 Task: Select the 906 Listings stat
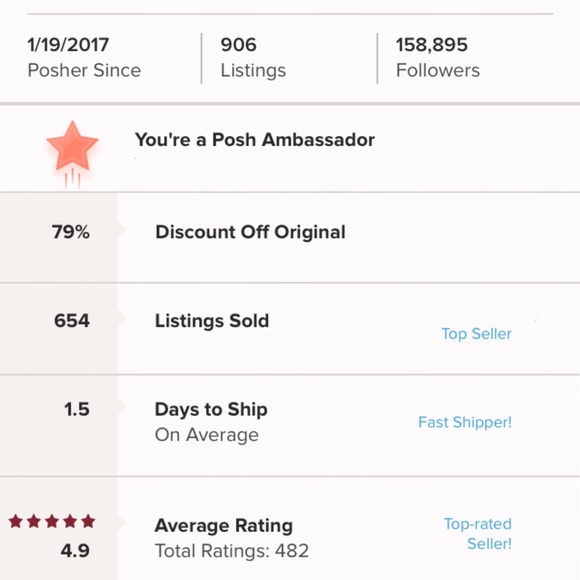coord(253,57)
